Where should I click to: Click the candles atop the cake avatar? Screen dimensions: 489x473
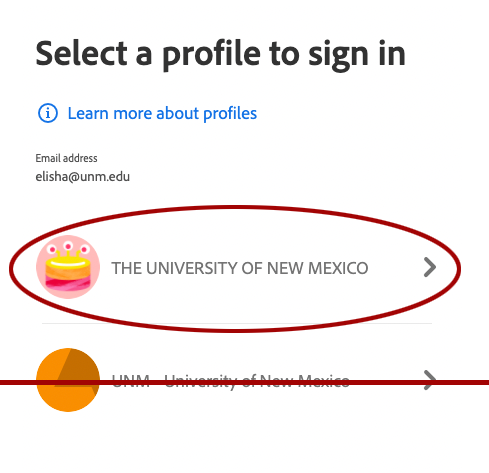tap(68, 250)
